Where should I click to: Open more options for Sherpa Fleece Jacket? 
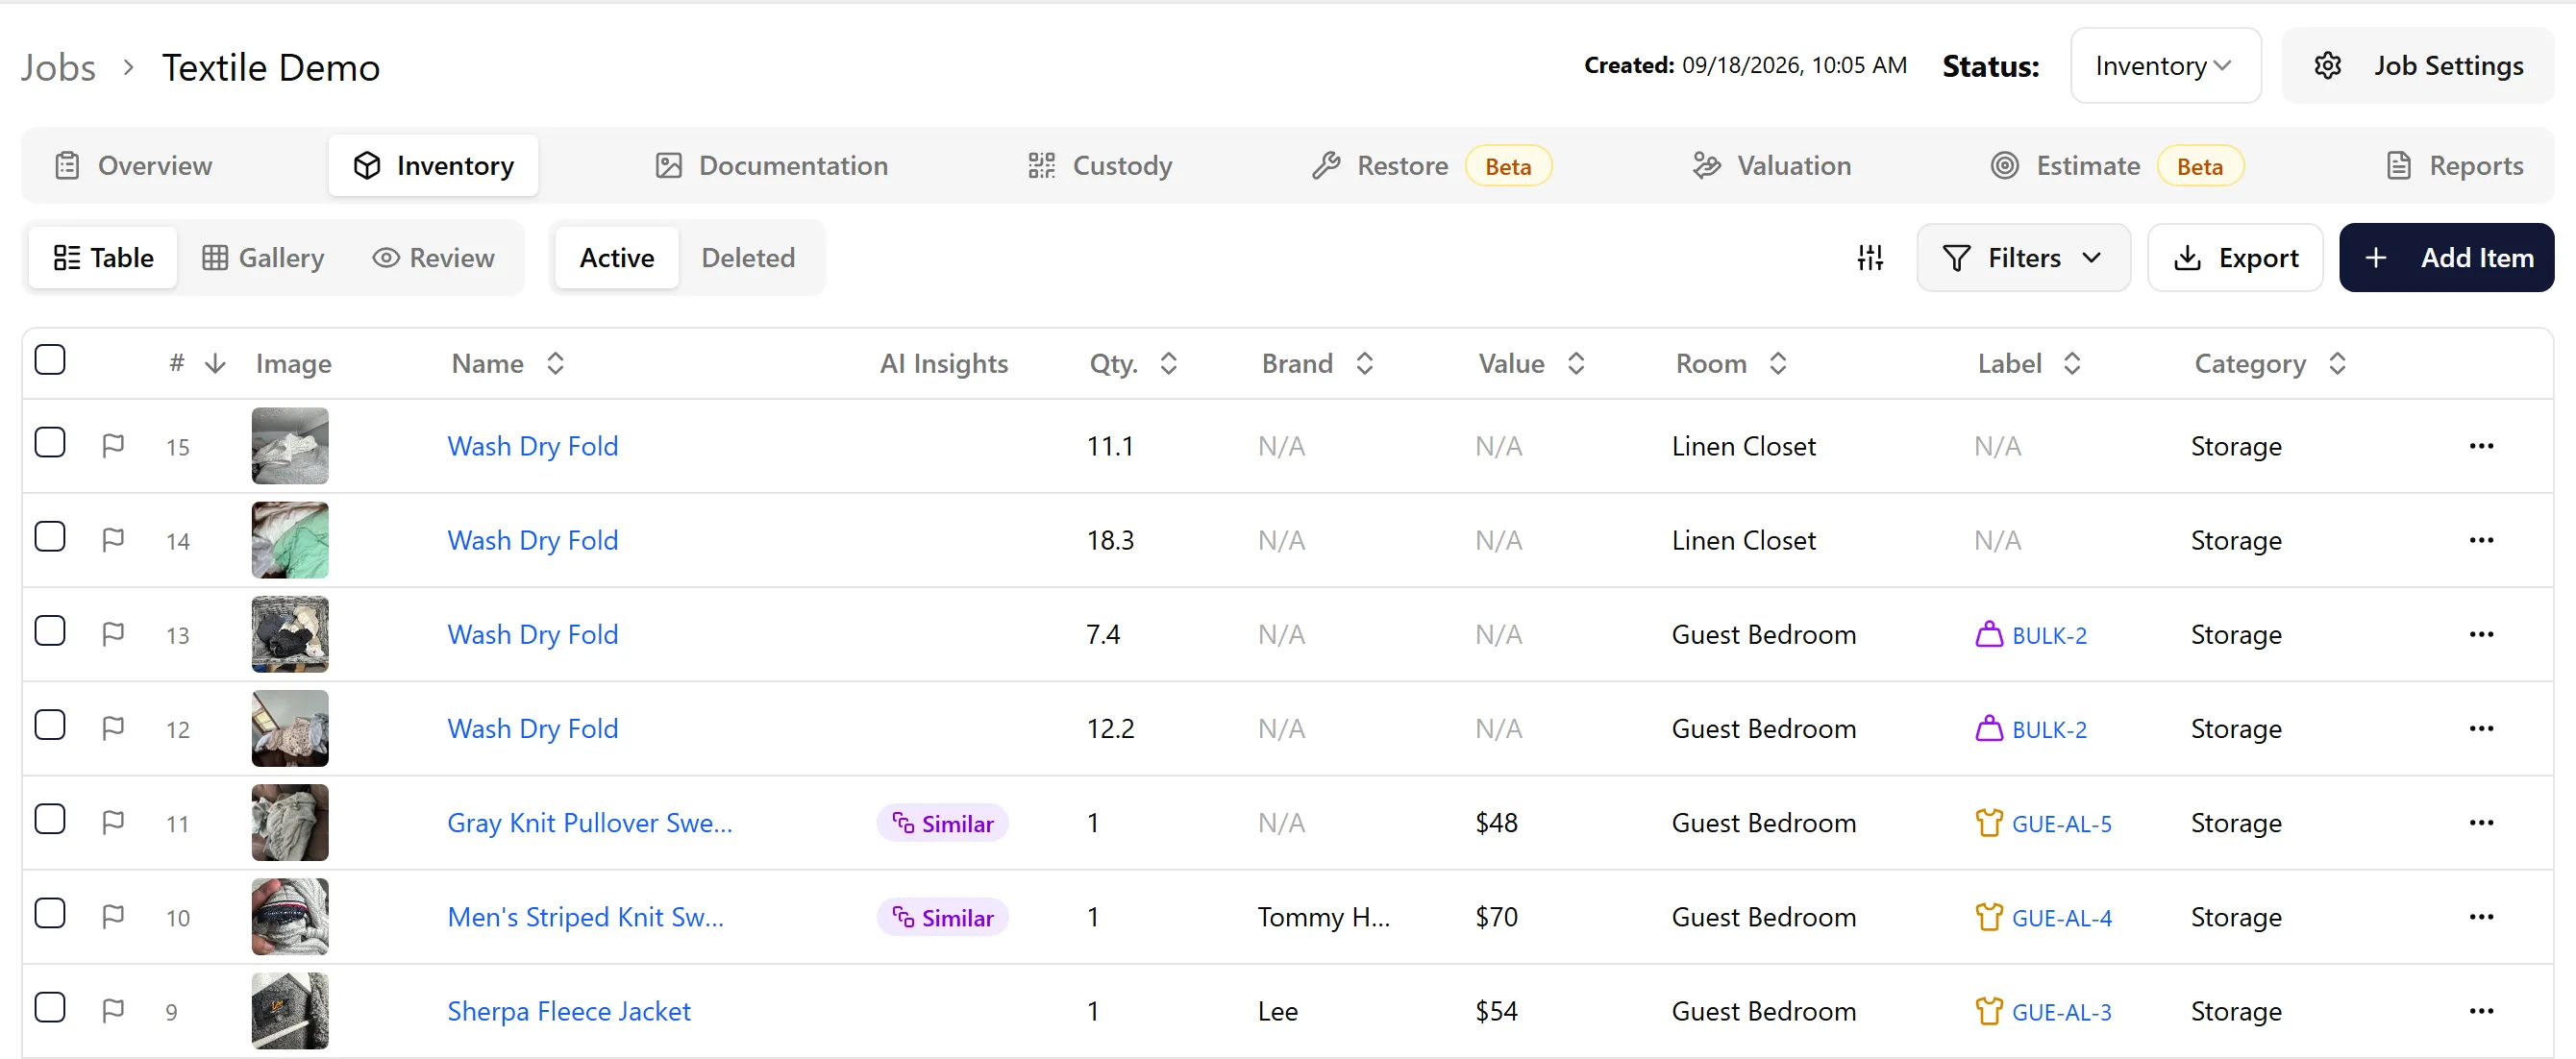click(2481, 1011)
